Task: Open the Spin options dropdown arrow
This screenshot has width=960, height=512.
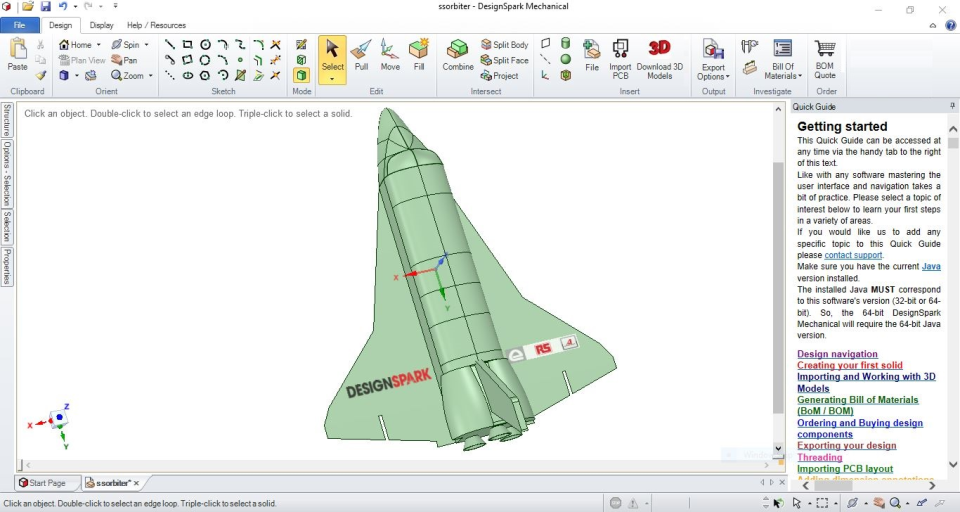Action: (x=146, y=45)
